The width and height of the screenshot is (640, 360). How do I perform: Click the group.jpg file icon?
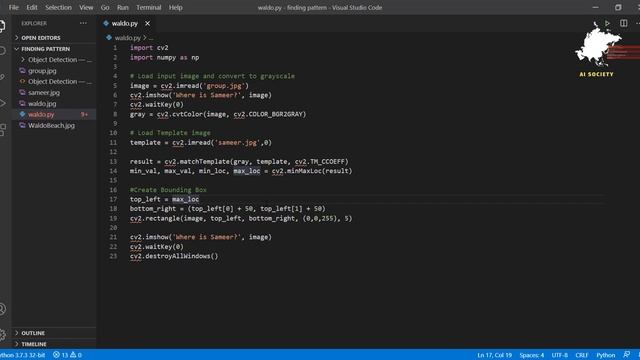(22, 71)
